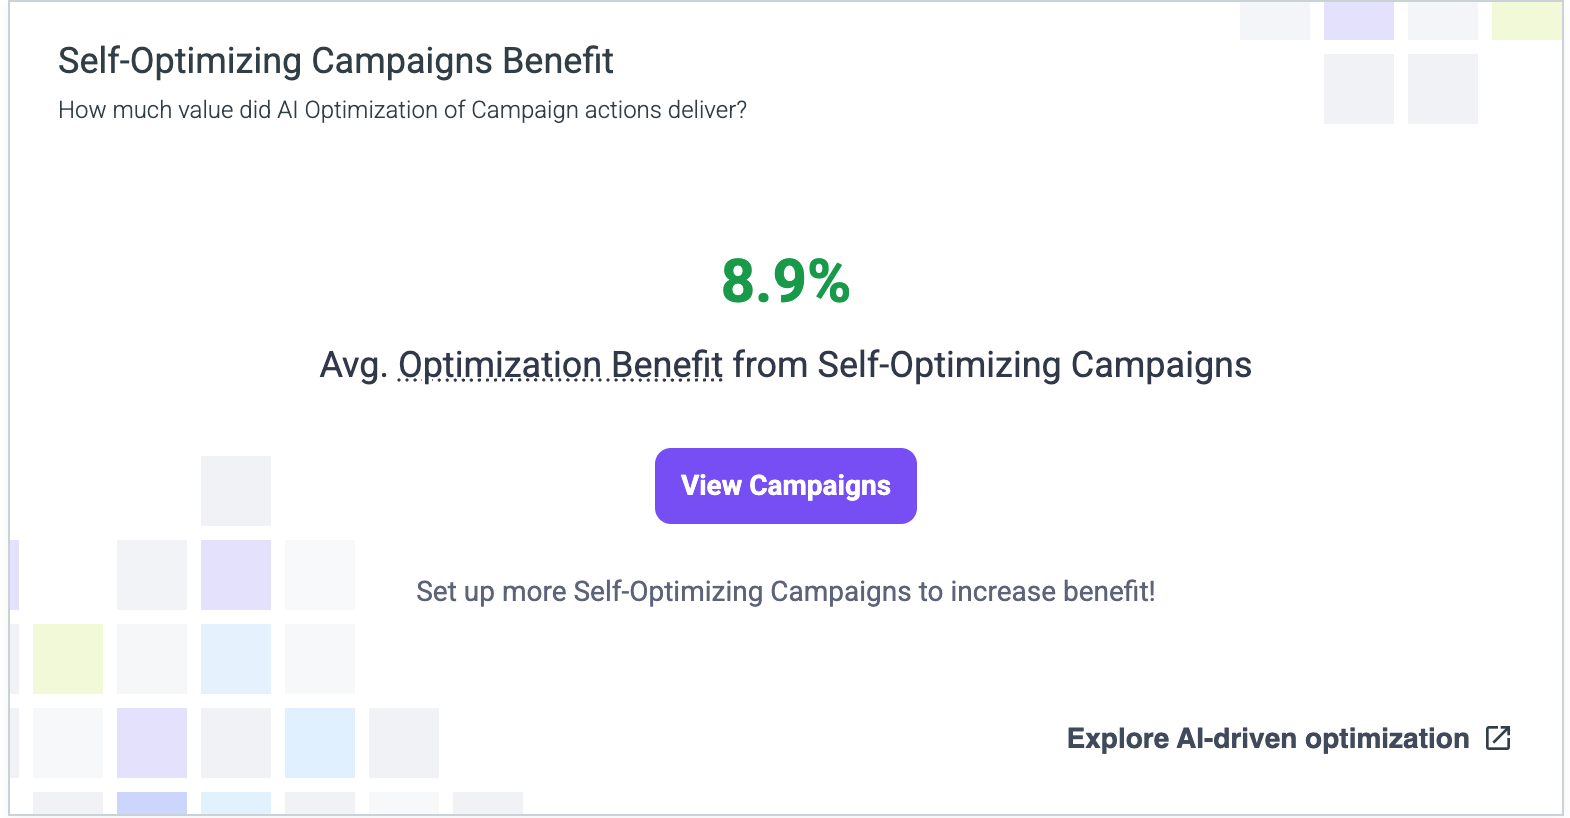This screenshot has height=818, width=1570.
Task: Click the dotted-underlined Optimization Benefit term
Action: (560, 365)
